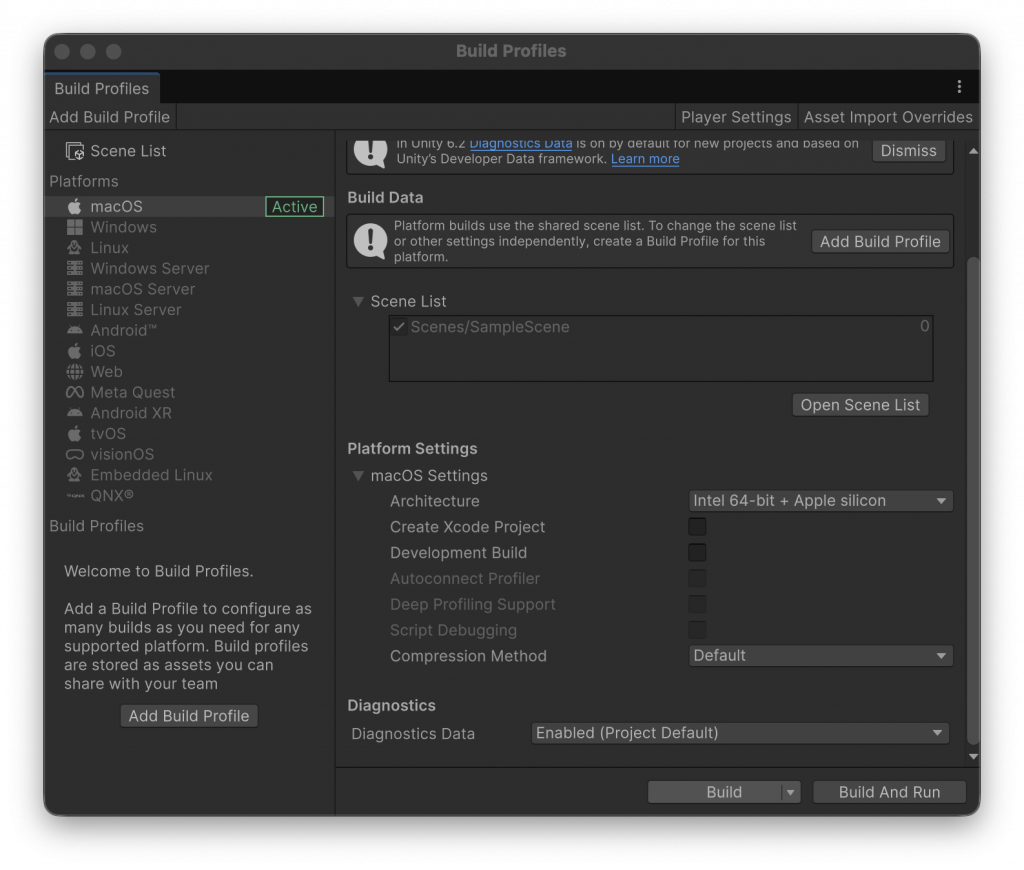
Task: Select the Embedded Linux platform row
Action: pyautogui.click(x=189, y=475)
